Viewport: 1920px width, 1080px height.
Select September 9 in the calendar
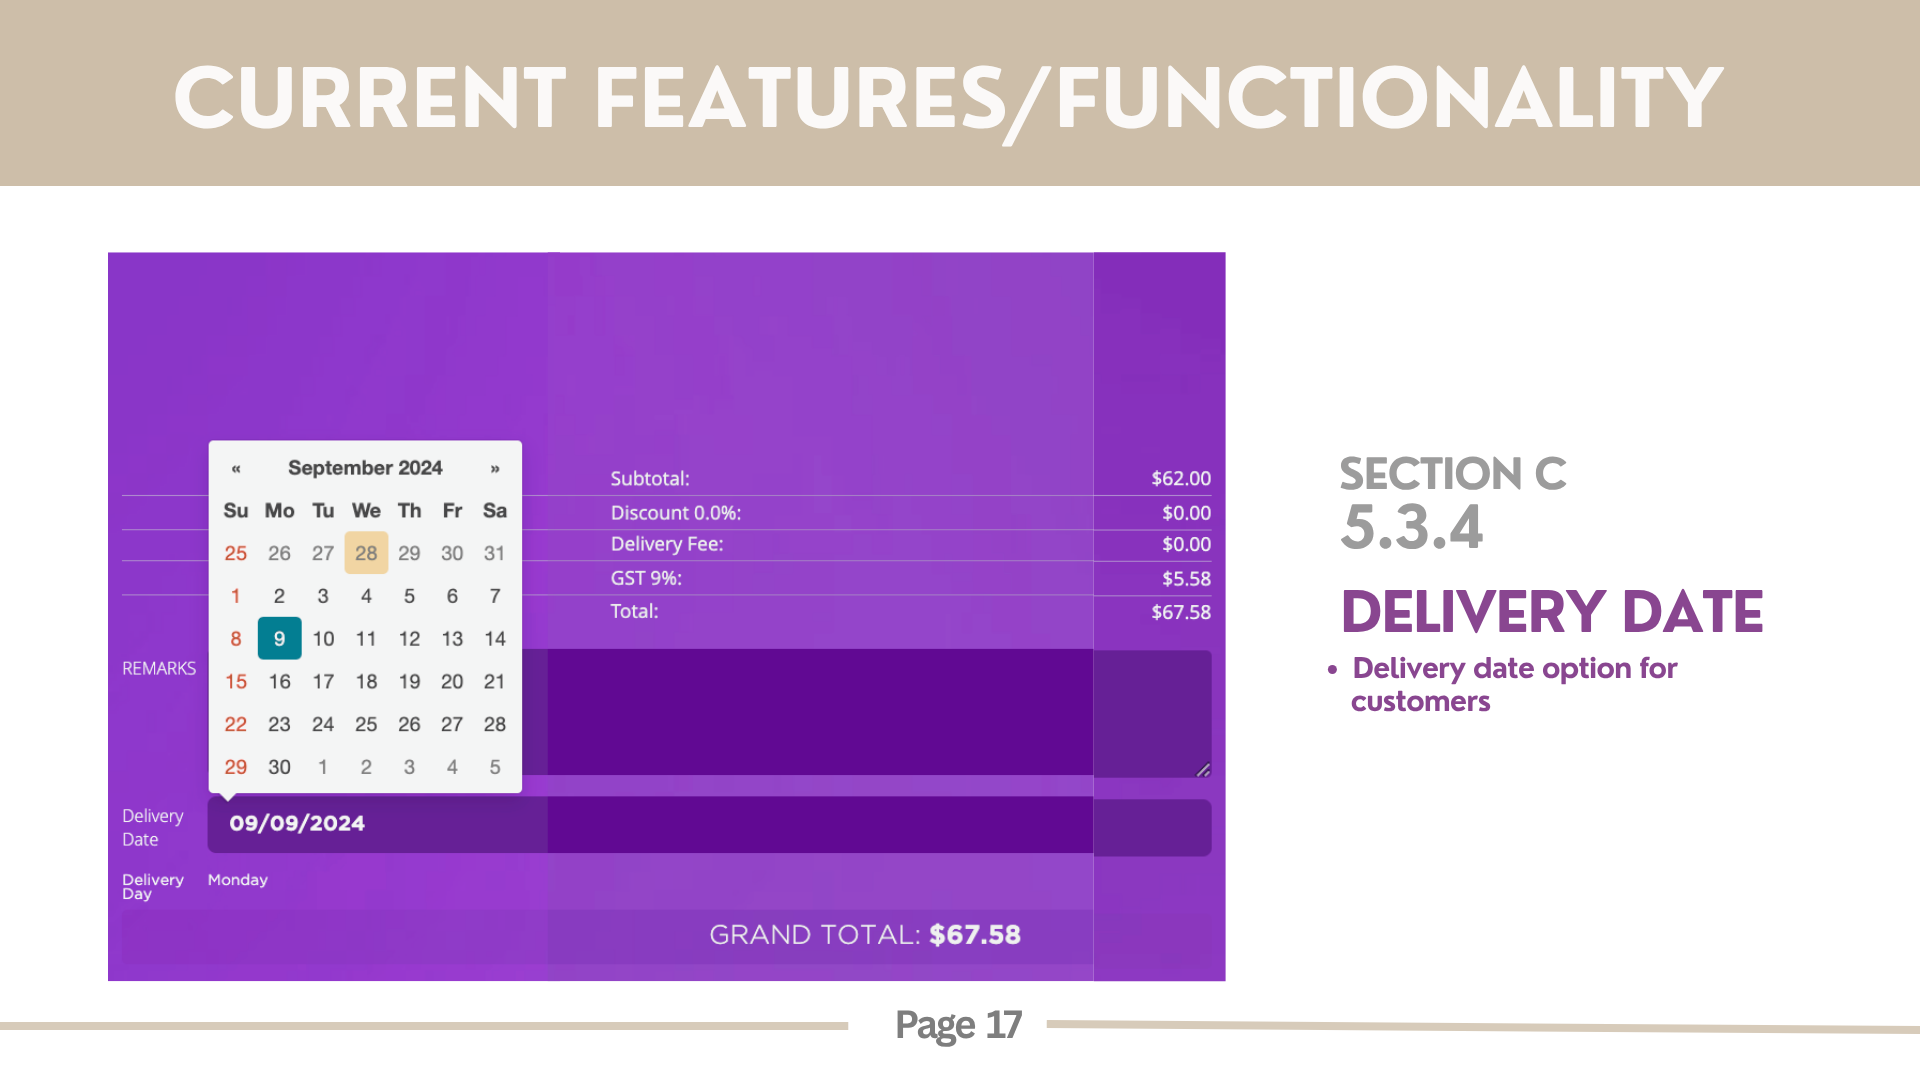pyautogui.click(x=279, y=638)
